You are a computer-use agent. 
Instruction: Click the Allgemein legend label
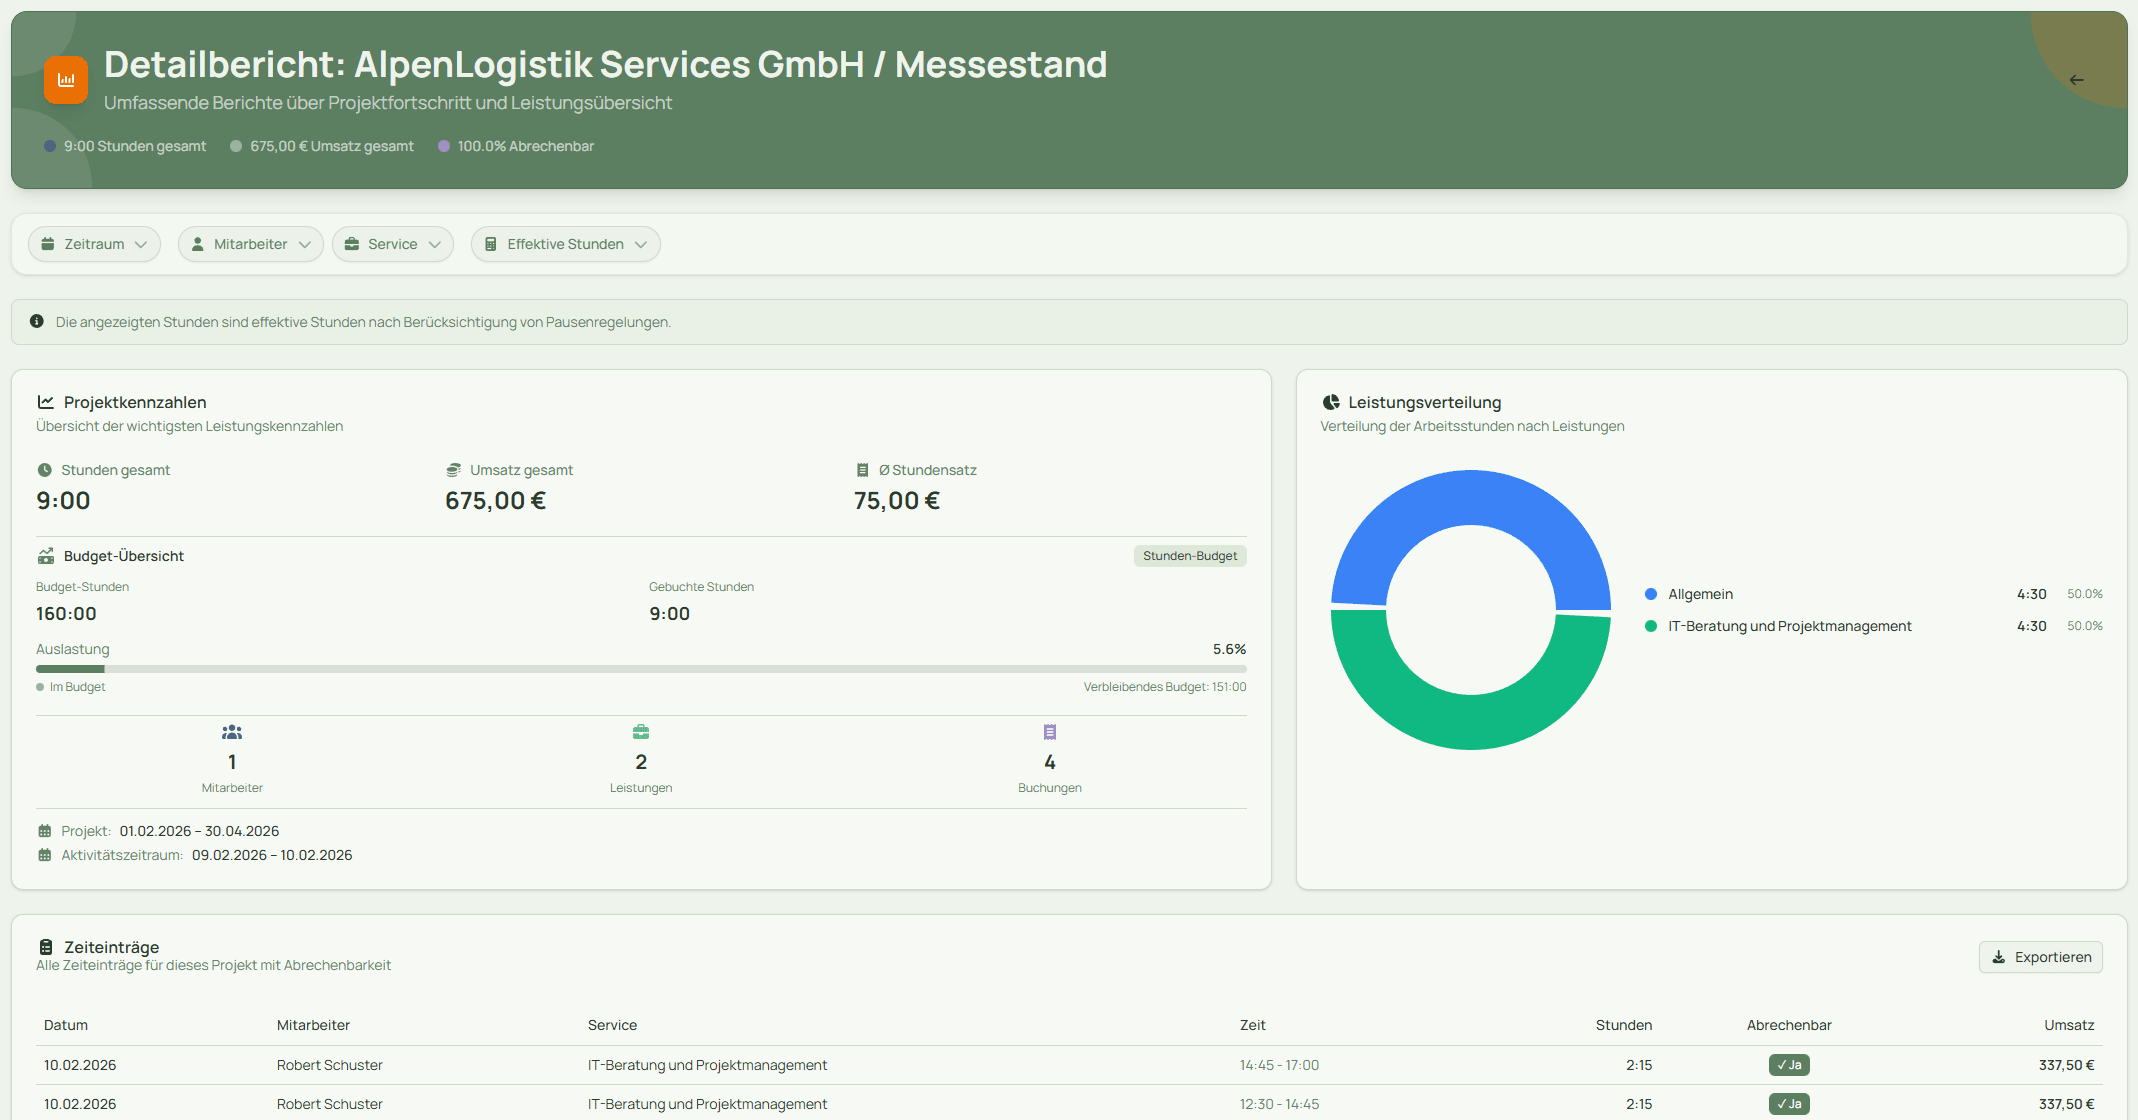point(1700,594)
